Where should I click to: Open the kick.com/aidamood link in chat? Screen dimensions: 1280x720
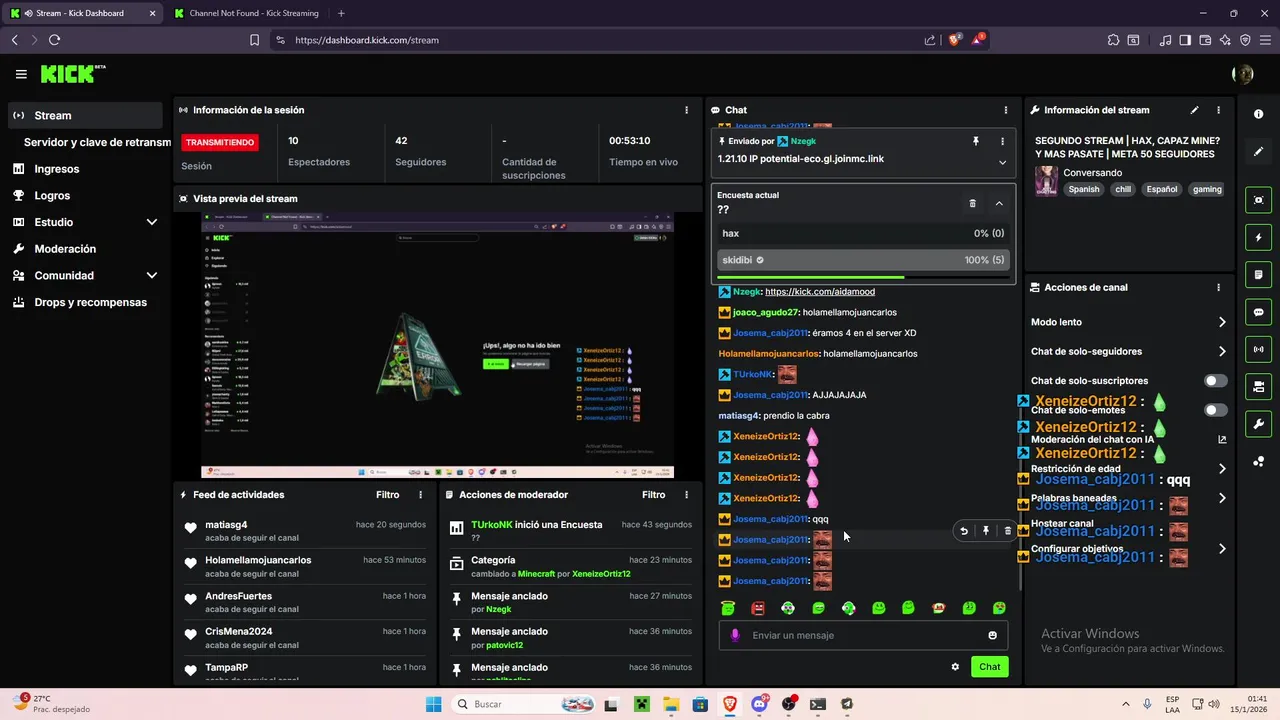tap(820, 292)
